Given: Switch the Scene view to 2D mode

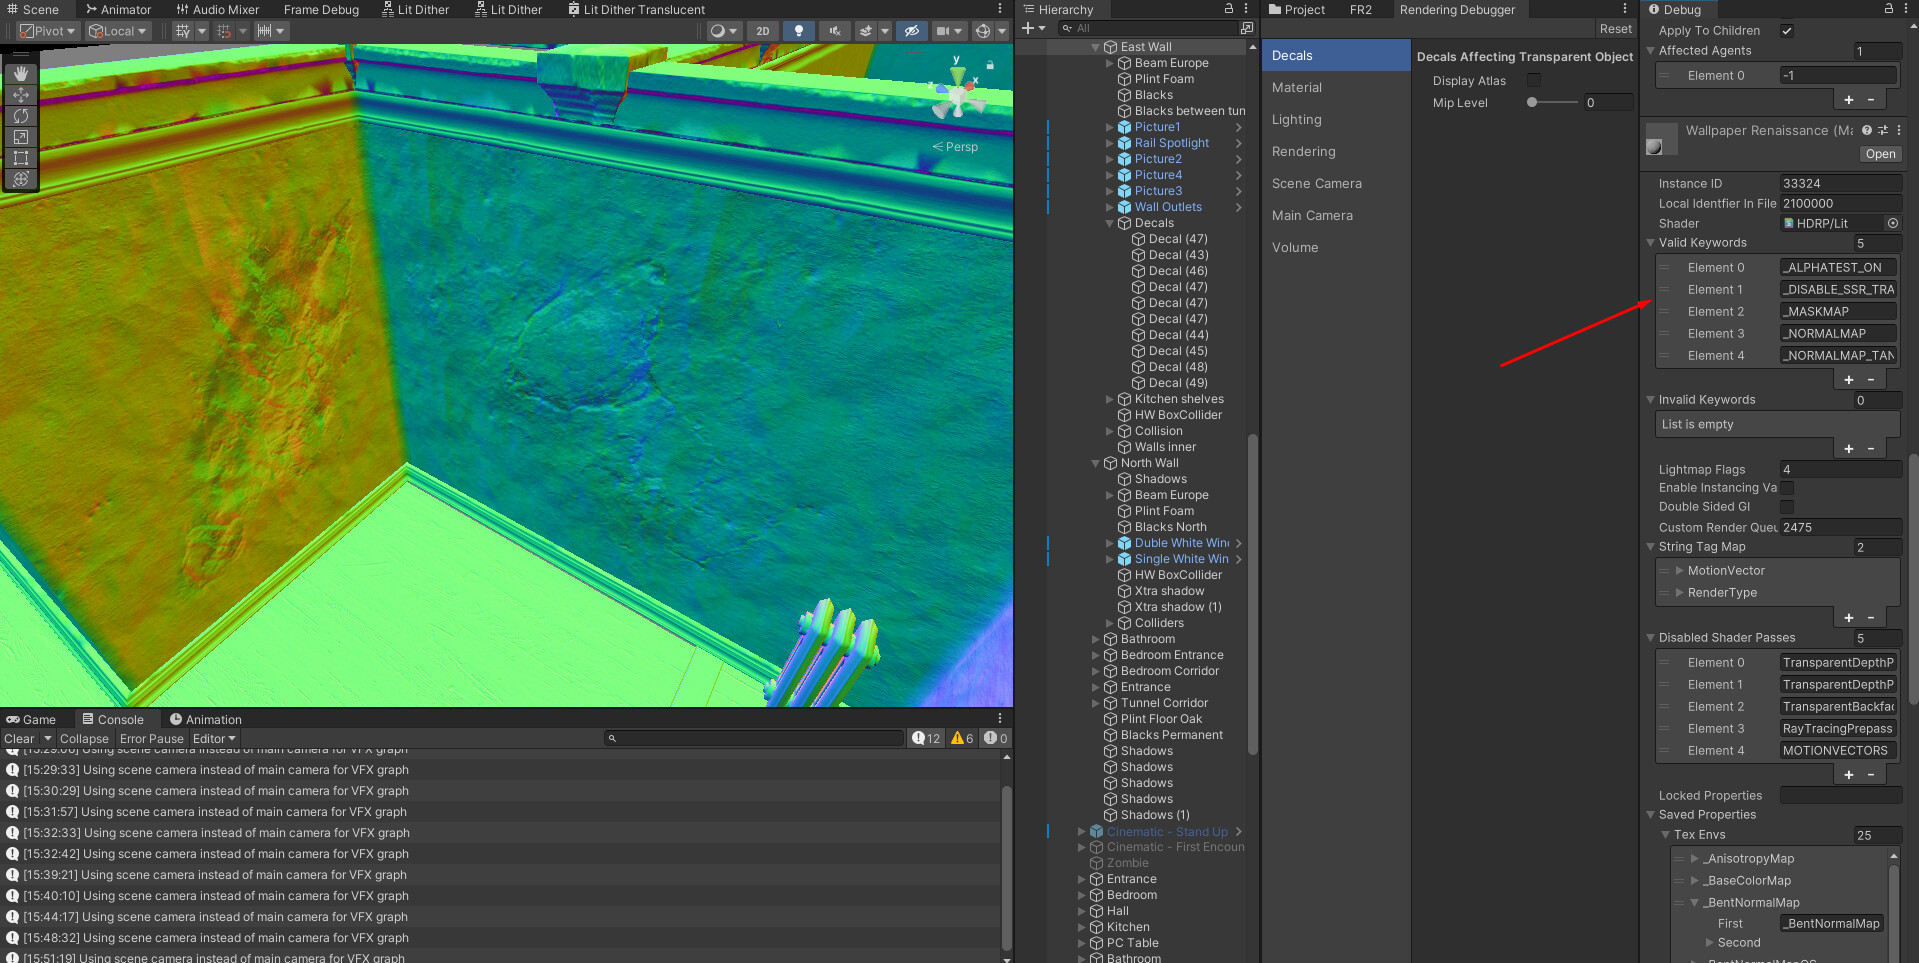Looking at the screenshot, I should (761, 31).
